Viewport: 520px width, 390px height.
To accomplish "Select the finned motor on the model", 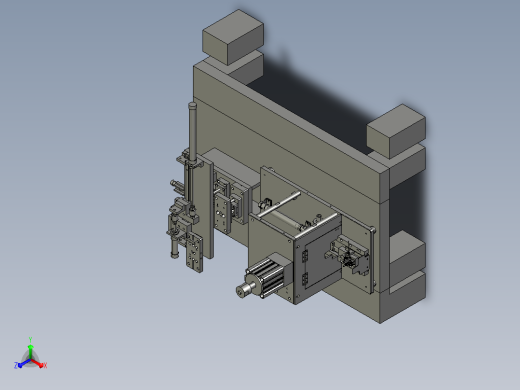I will click(x=270, y=276).
